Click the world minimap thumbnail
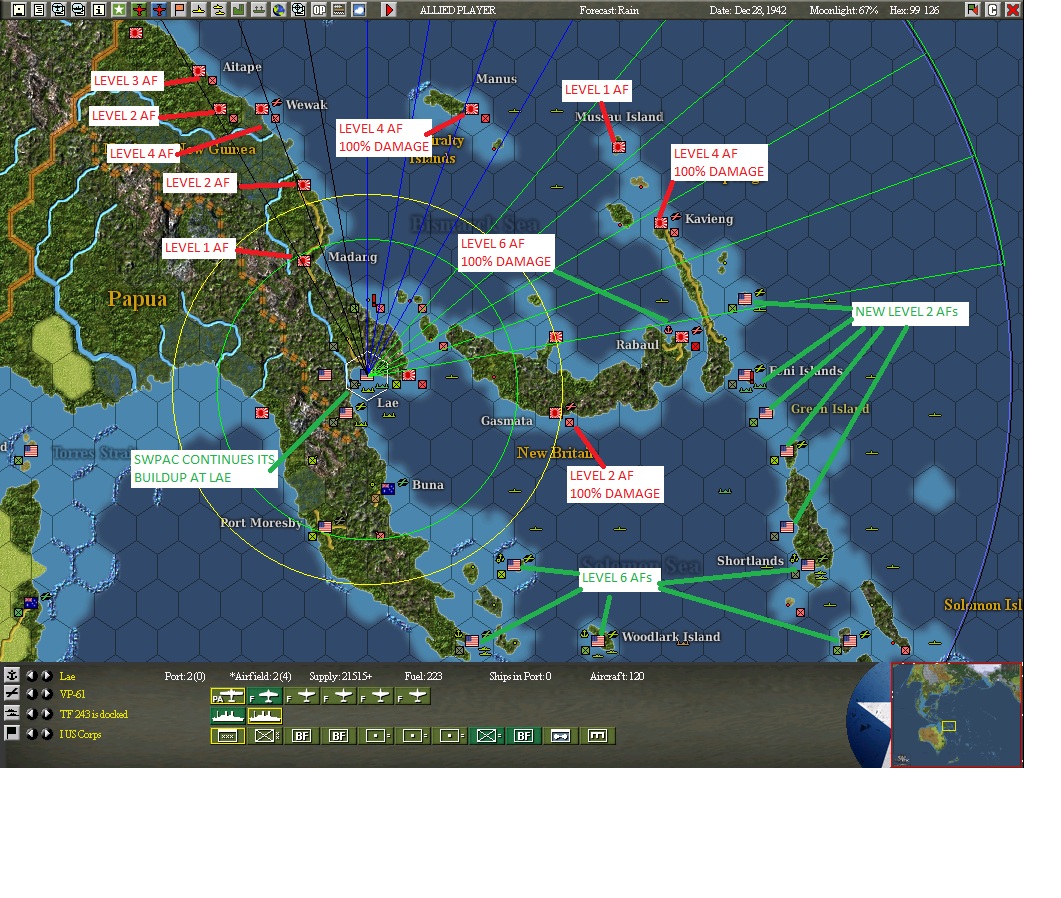The width and height of the screenshot is (1061, 898). click(x=956, y=715)
